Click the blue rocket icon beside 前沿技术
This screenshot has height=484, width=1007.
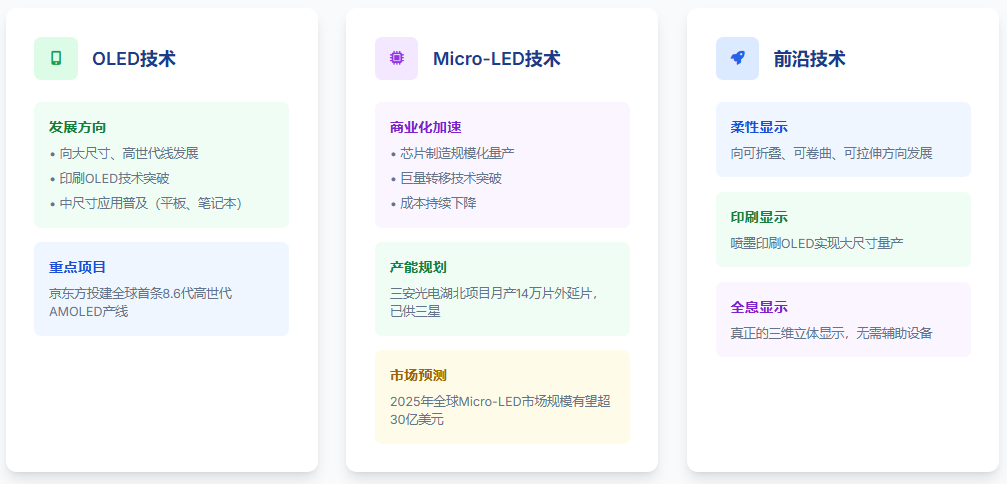click(x=737, y=58)
